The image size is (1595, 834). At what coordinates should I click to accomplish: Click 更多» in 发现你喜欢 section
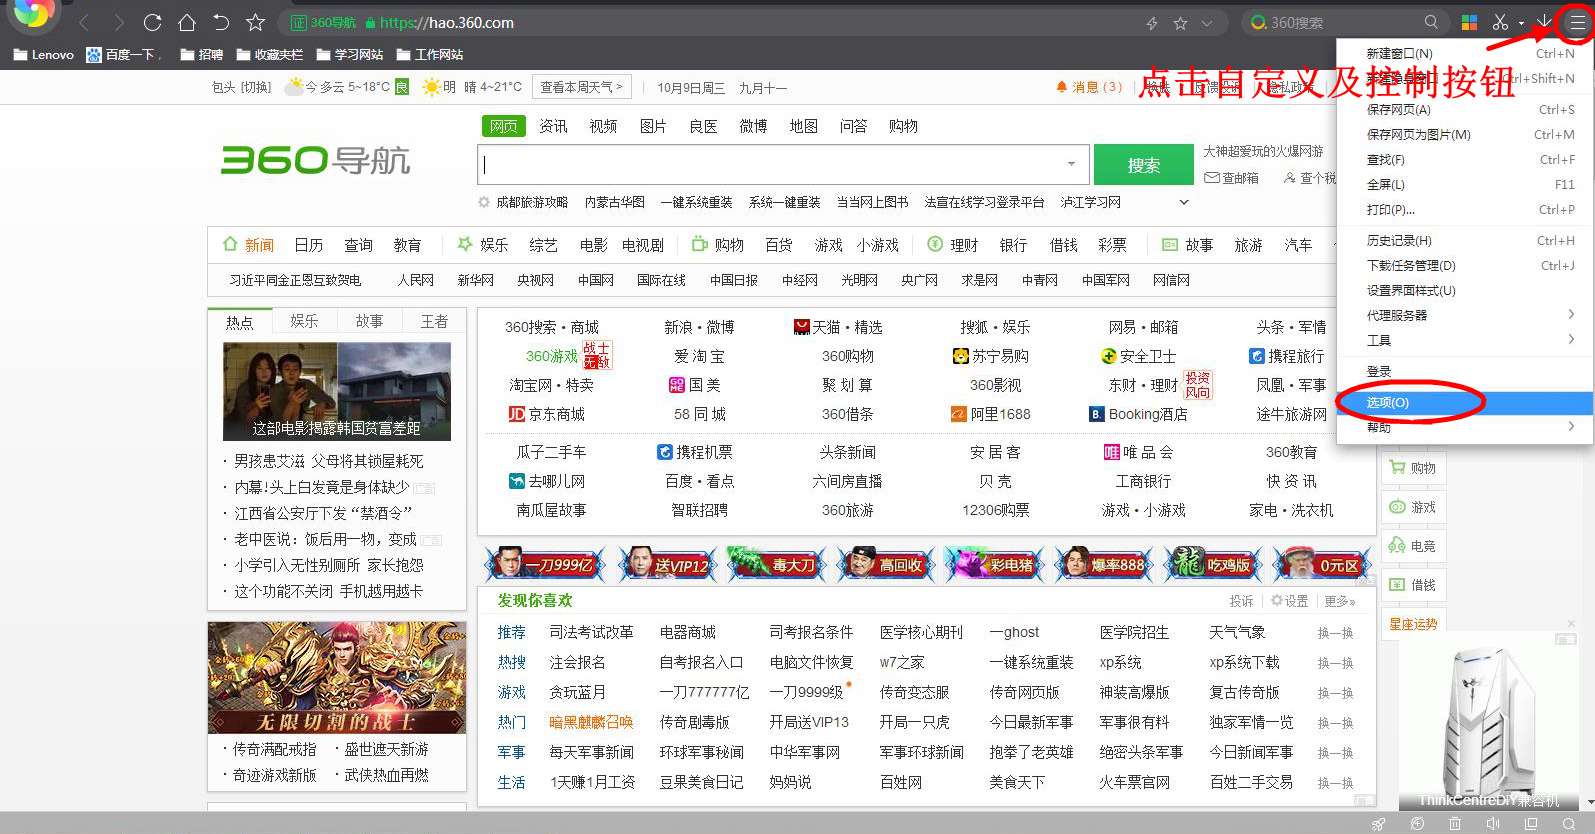pyautogui.click(x=1340, y=601)
